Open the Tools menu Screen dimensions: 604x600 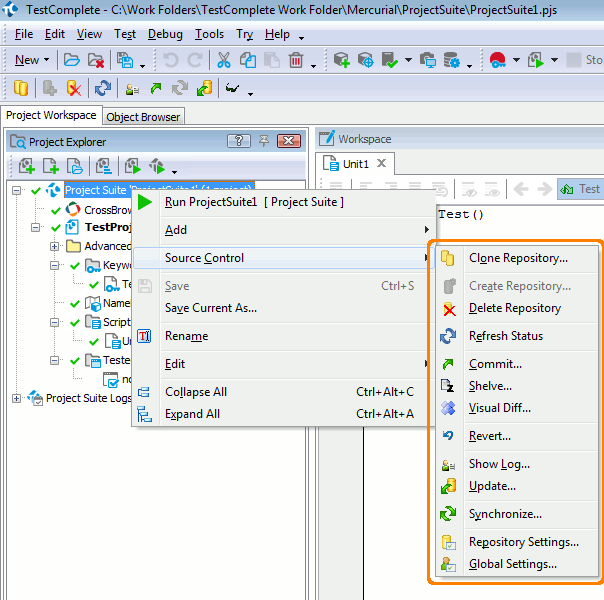coord(209,34)
